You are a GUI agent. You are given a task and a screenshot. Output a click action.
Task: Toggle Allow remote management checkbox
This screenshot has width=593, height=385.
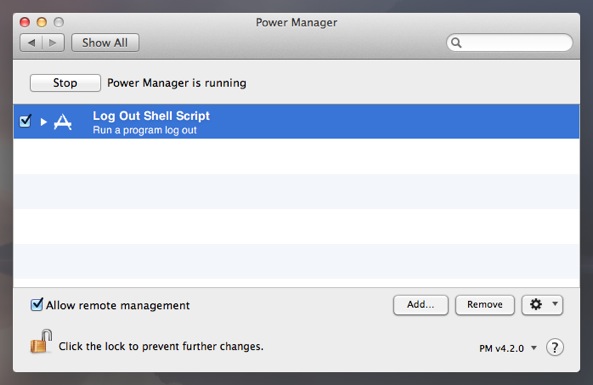click(x=37, y=304)
